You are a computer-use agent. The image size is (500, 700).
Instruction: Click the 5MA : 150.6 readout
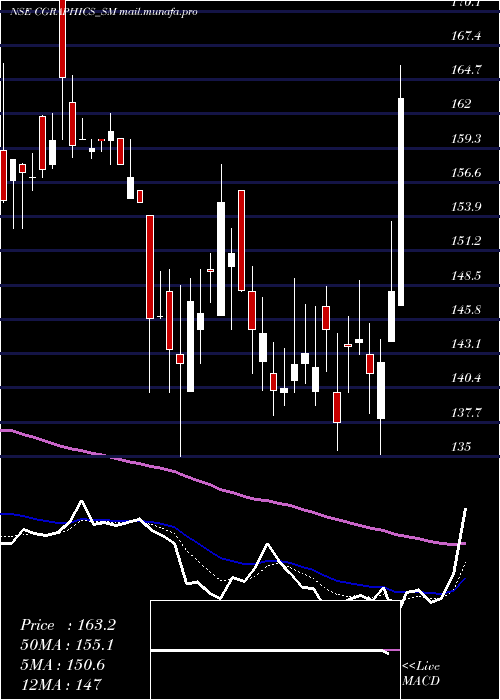[62, 664]
